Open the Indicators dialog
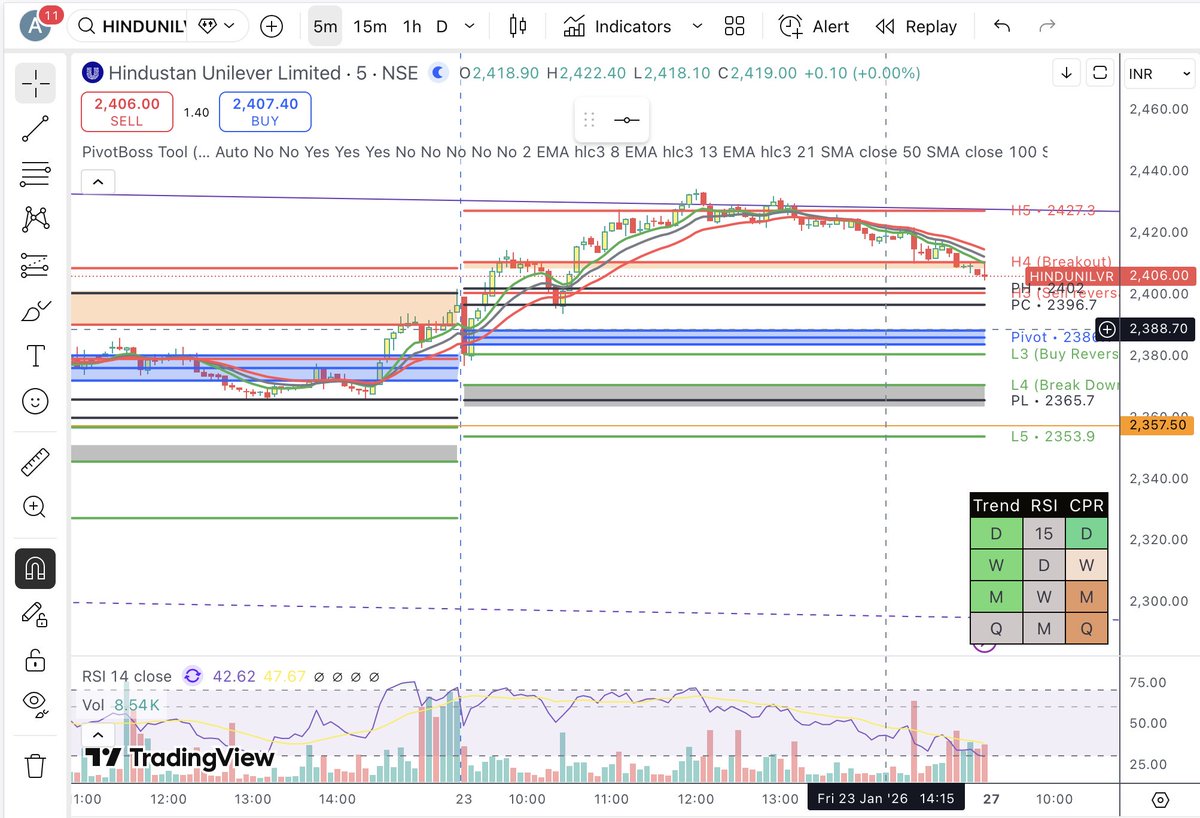The width and height of the screenshot is (1200, 818). [618, 26]
